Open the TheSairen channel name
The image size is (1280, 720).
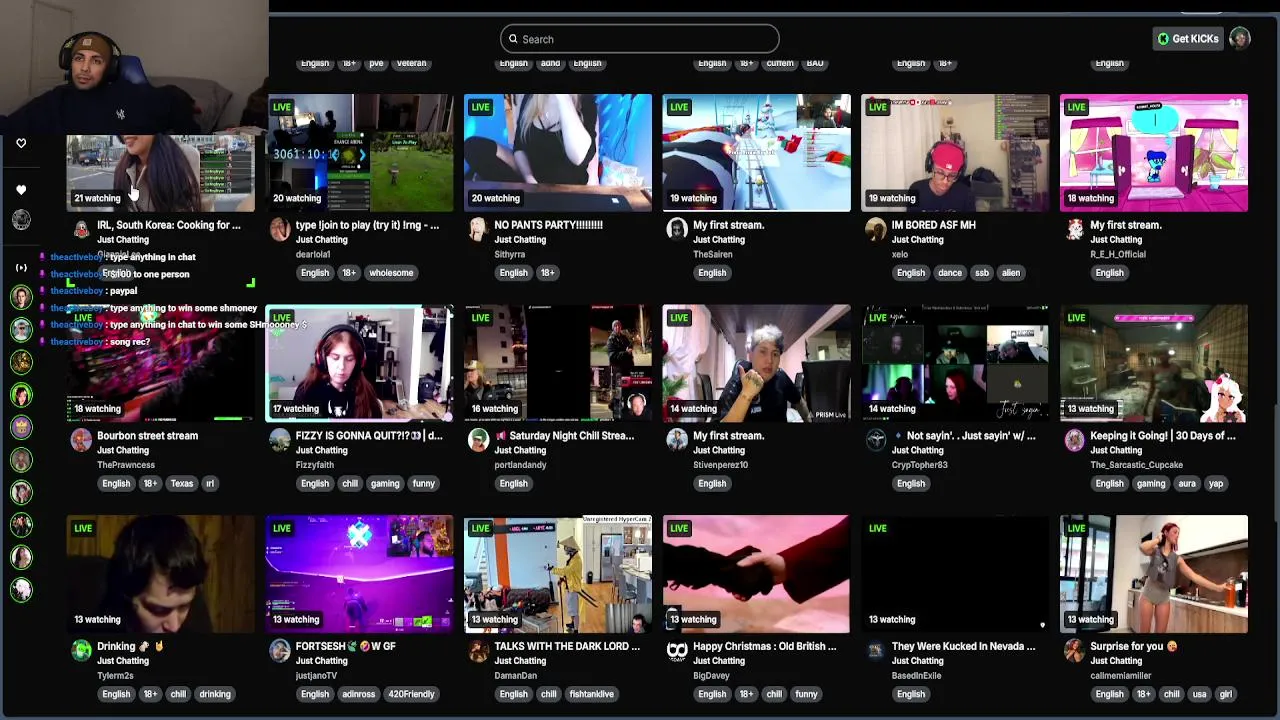point(713,255)
